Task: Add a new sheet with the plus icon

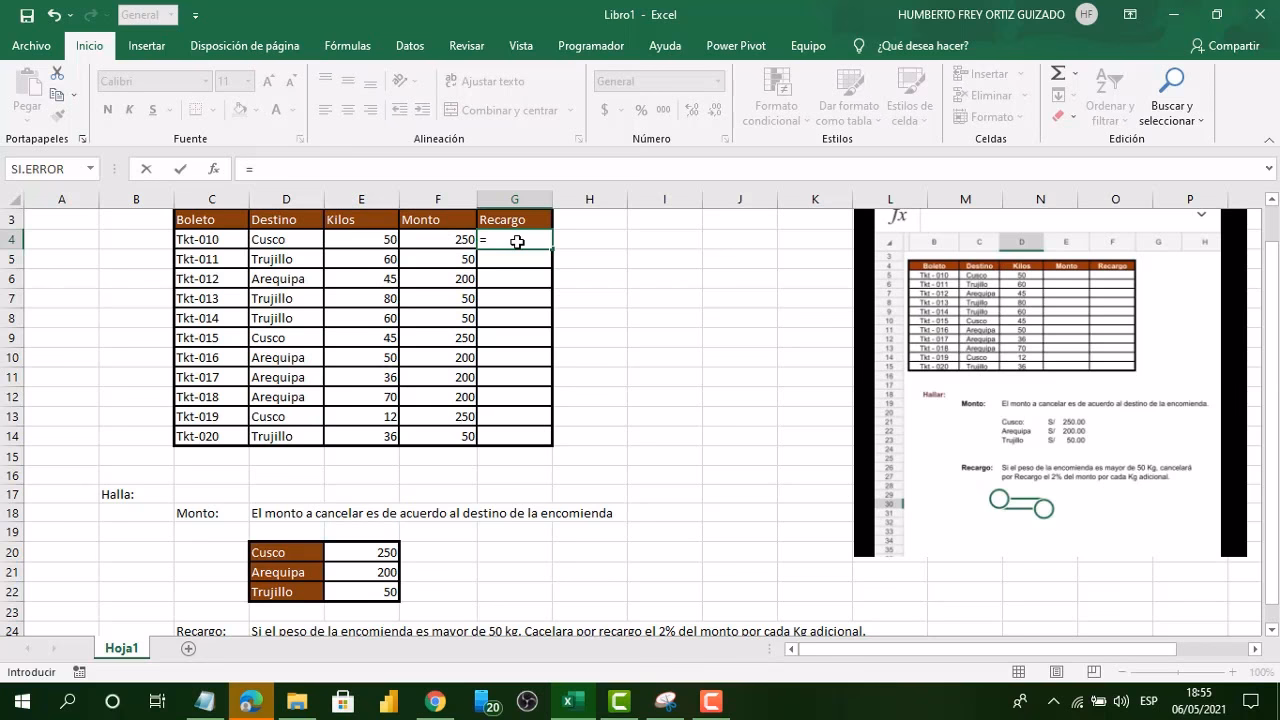Action: click(x=188, y=649)
